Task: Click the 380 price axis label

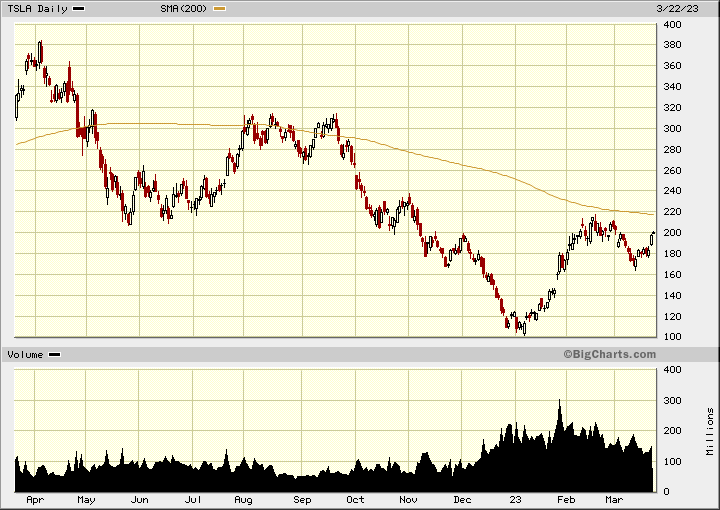Action: [672, 45]
